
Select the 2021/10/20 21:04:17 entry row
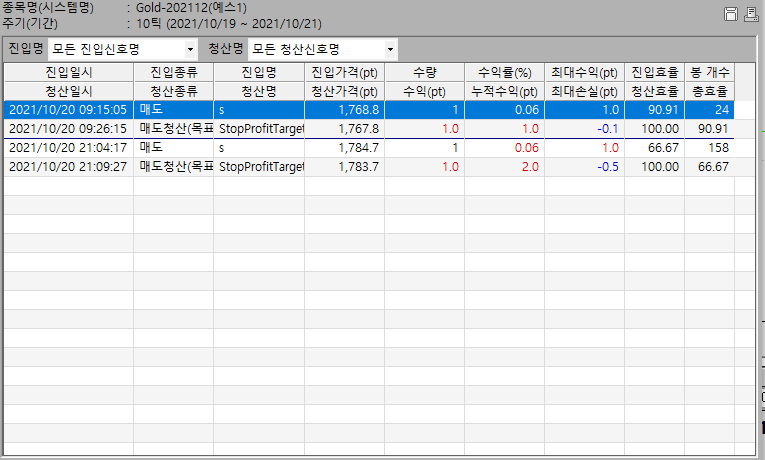(x=68, y=147)
